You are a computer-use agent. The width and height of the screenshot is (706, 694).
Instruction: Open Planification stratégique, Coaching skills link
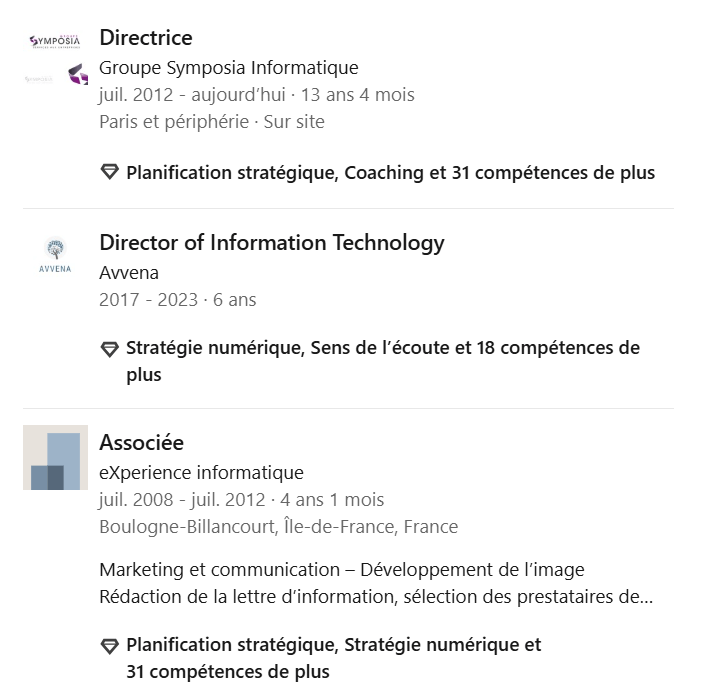click(390, 173)
